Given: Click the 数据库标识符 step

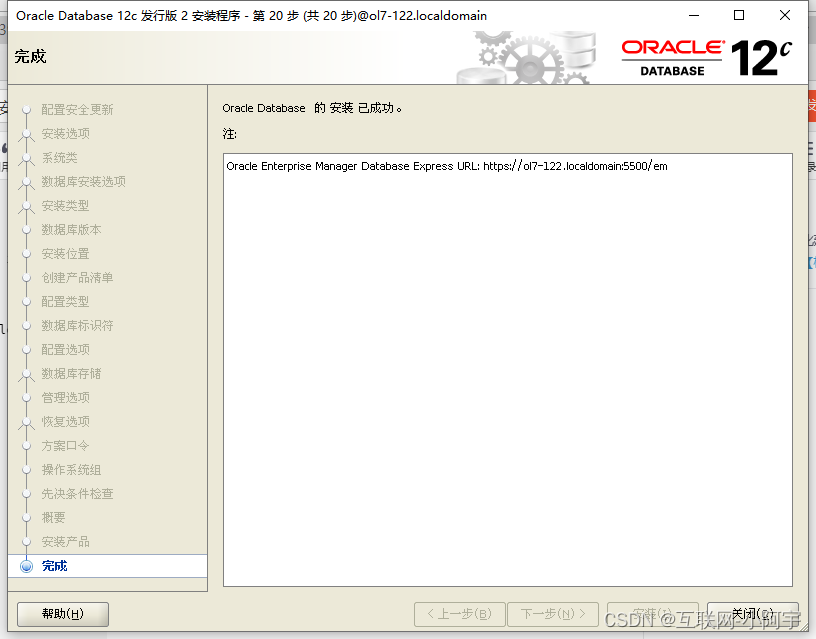Looking at the screenshot, I should tap(77, 325).
